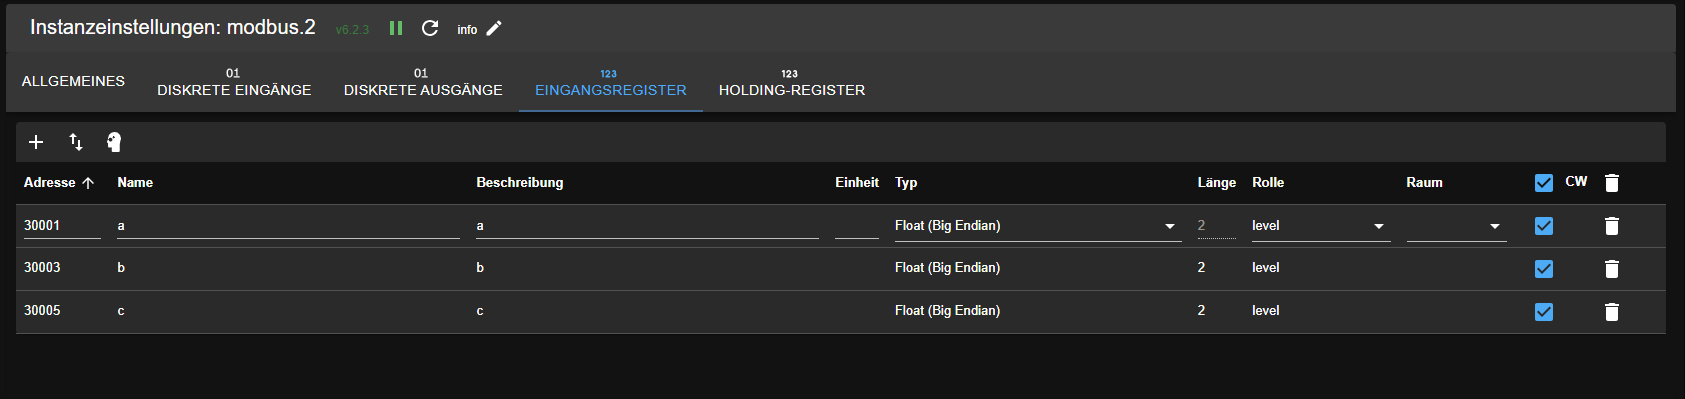Open Typ dropdown Float (Big Endian)

[x=1038, y=226]
